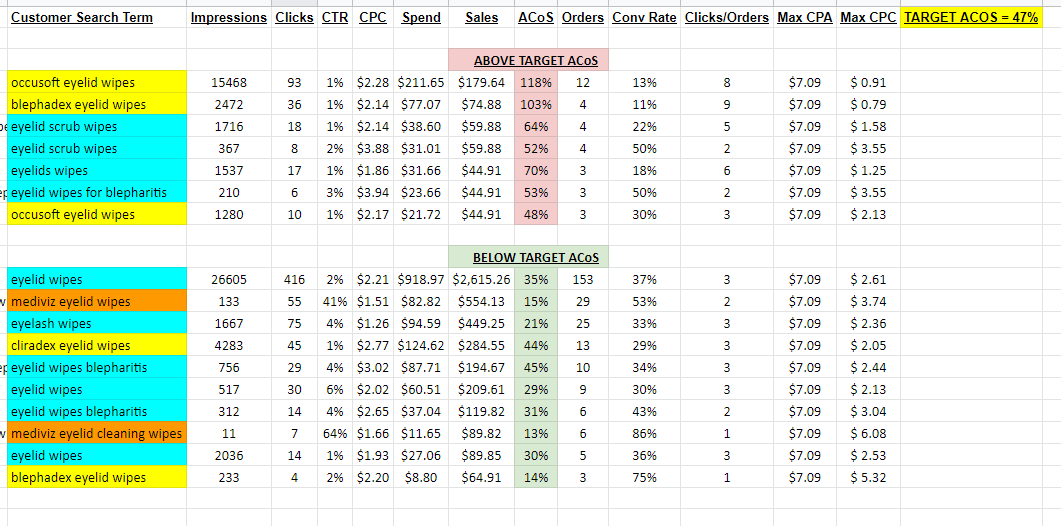Click the Max CPC column header
This screenshot has height=526, width=1061.
(x=868, y=18)
